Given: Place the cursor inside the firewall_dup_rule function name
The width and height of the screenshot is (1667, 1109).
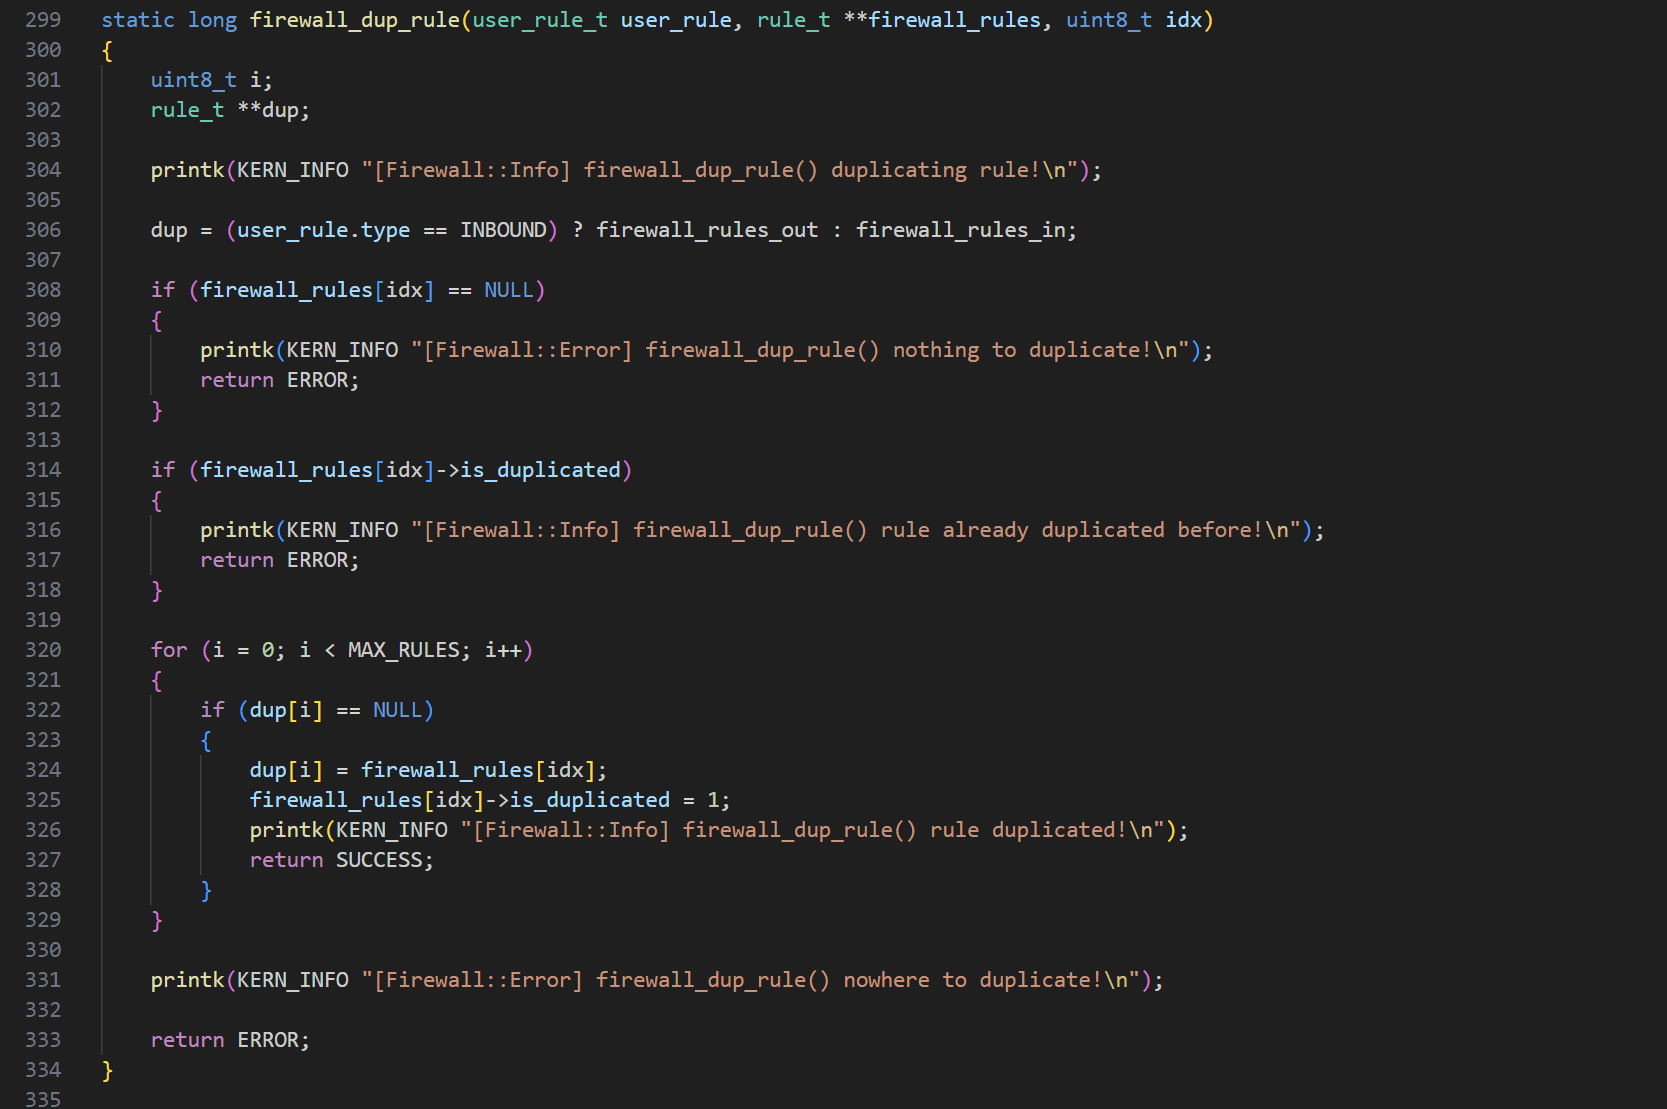Looking at the screenshot, I should pyautogui.click(x=354, y=19).
